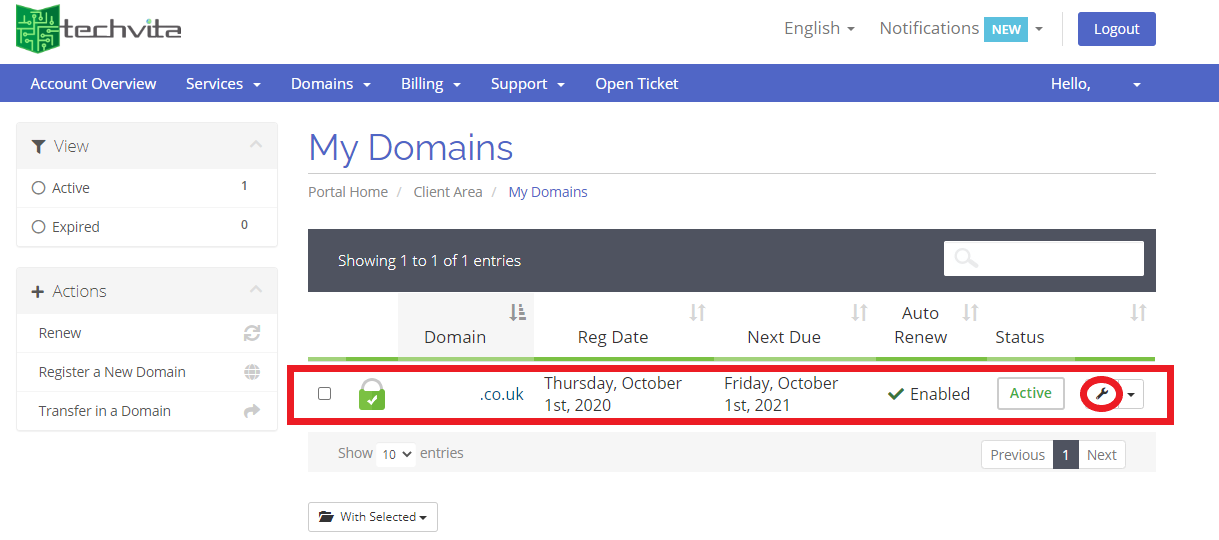Collapse the Actions panel chevron
The image size is (1219, 540).
[256, 290]
